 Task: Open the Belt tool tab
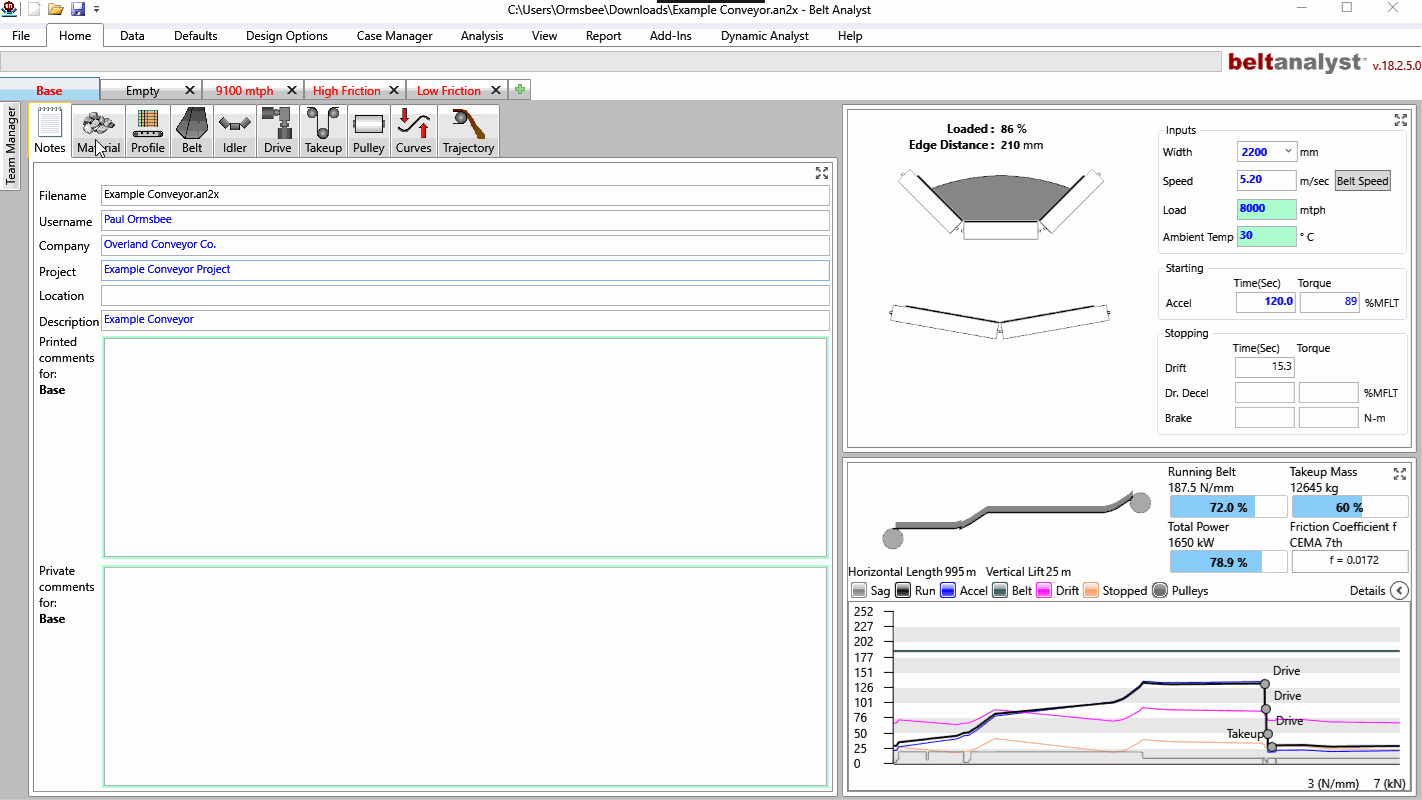192,131
